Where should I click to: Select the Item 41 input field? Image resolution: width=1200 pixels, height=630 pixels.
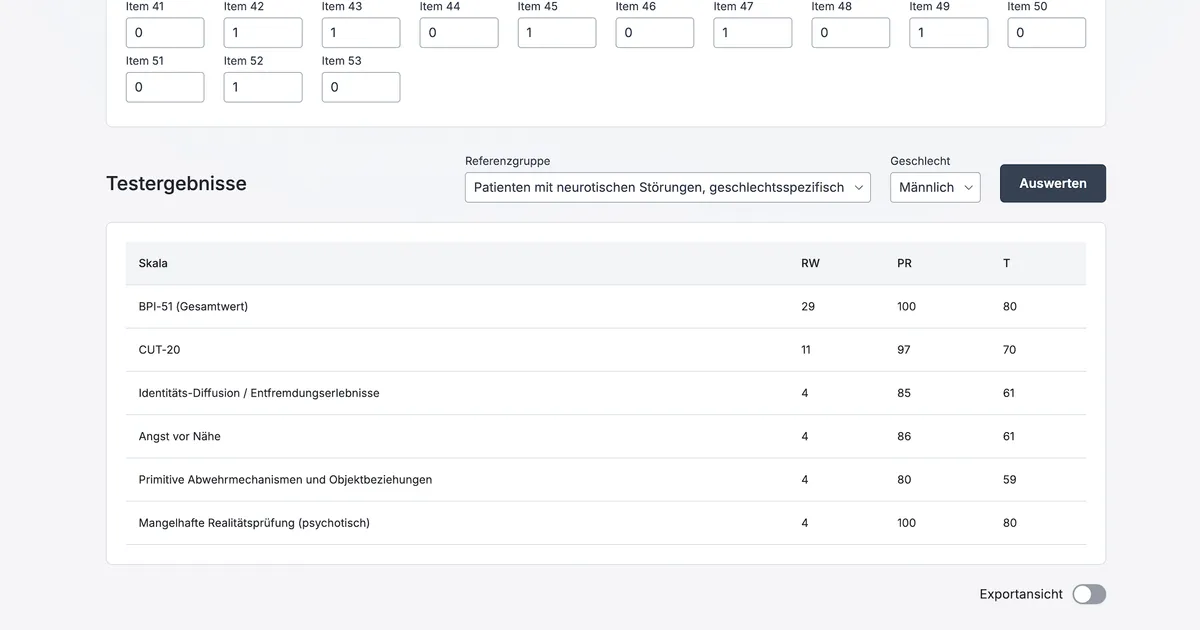click(164, 32)
